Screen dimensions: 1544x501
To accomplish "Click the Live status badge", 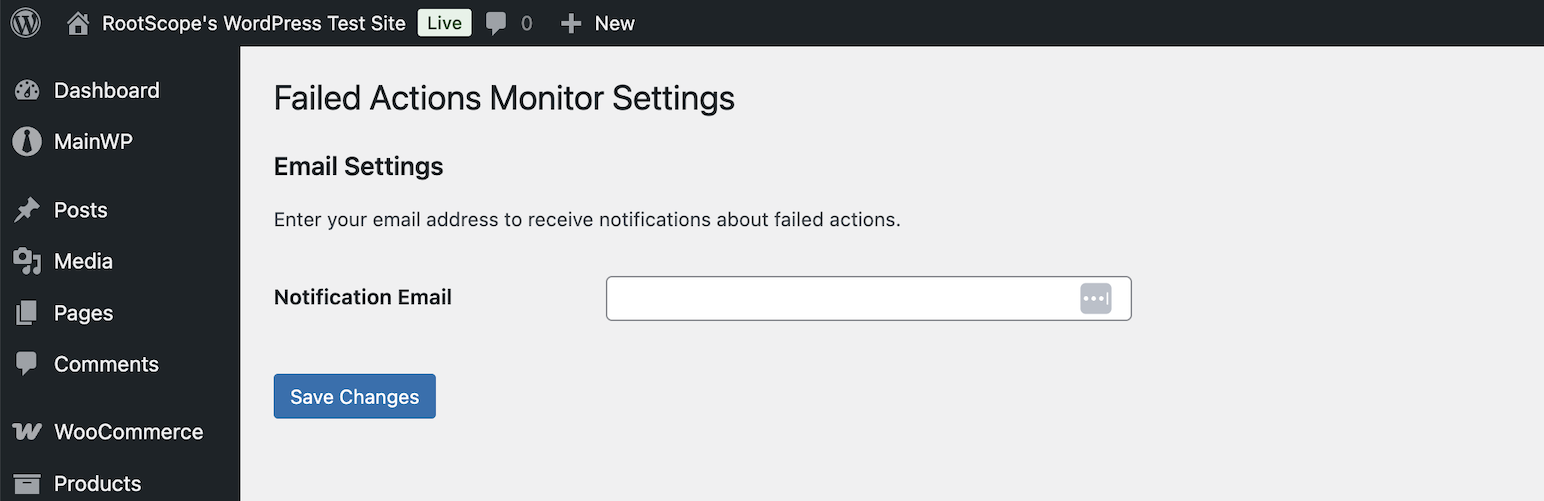I will 445,23.
